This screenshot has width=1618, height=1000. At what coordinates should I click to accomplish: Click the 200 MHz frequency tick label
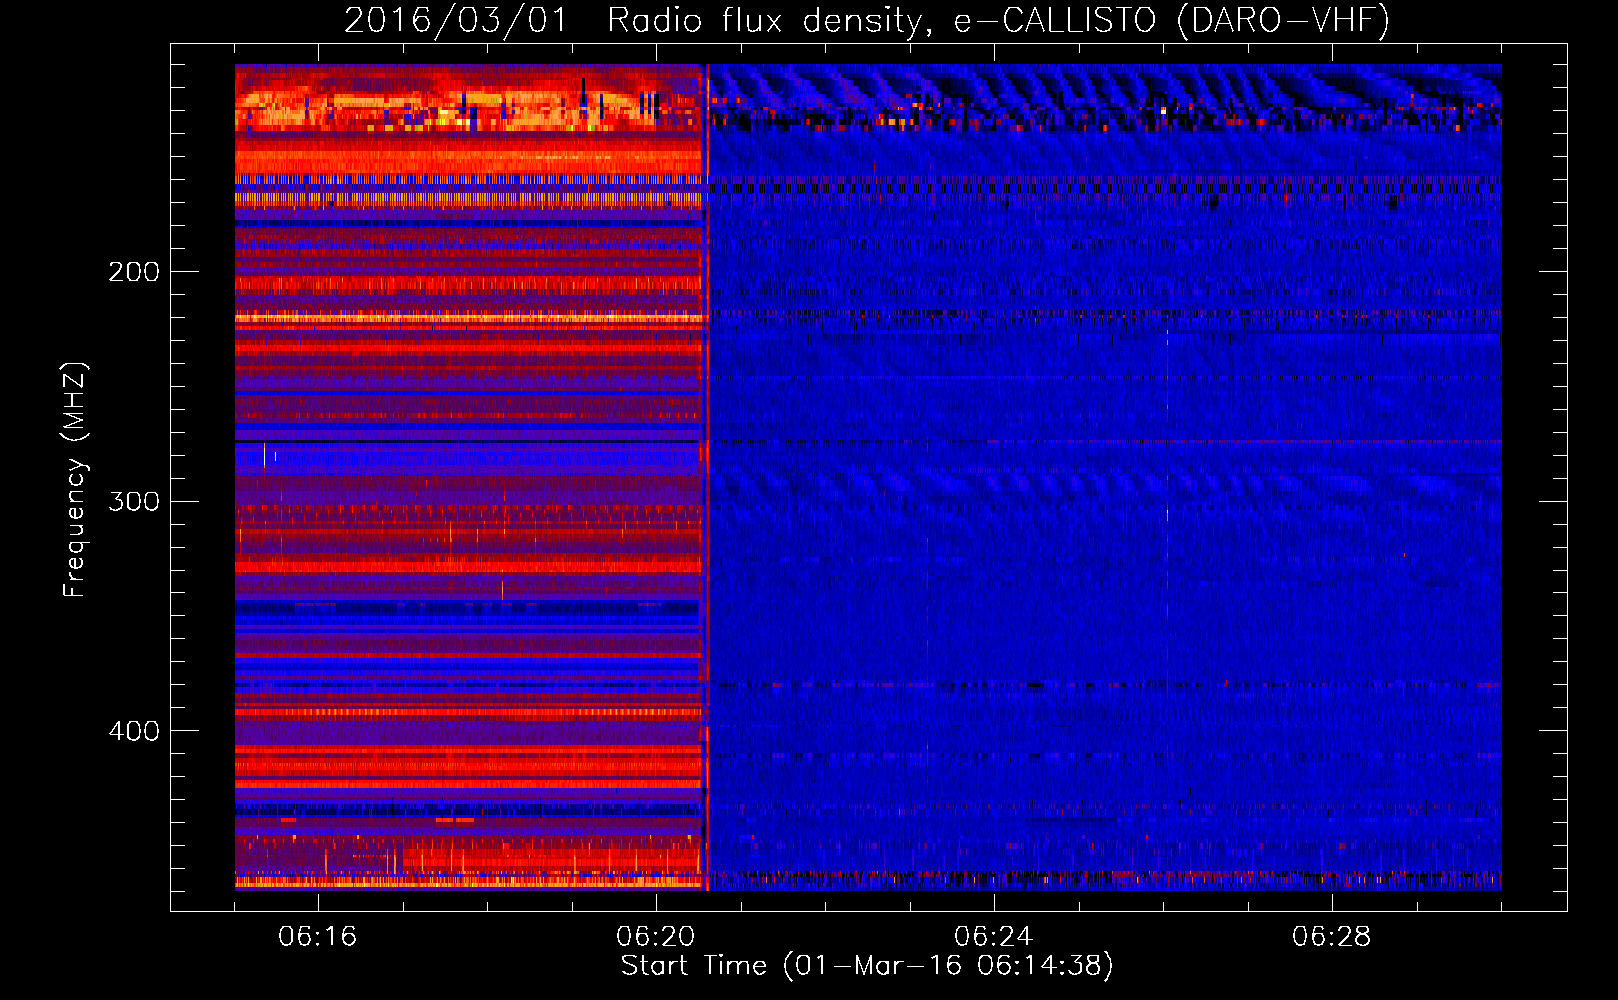point(133,271)
